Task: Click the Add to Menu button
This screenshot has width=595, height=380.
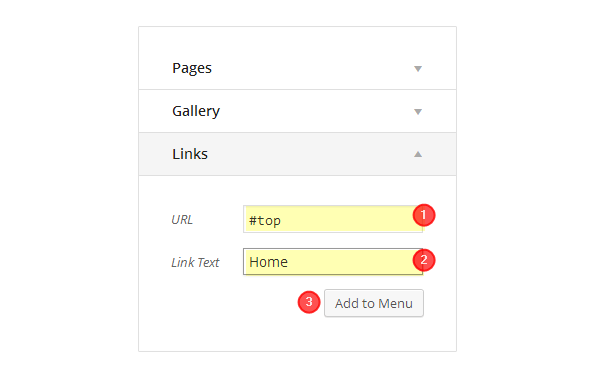Action: coord(374,303)
